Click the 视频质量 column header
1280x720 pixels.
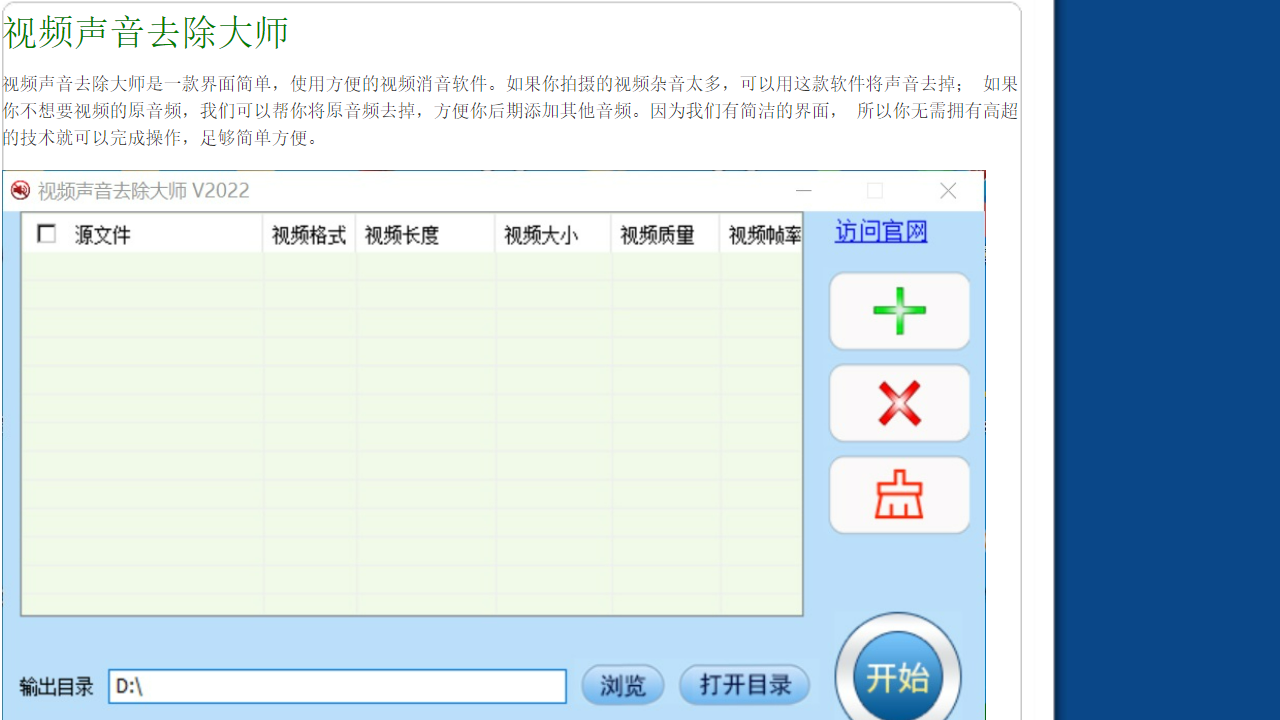(x=659, y=234)
